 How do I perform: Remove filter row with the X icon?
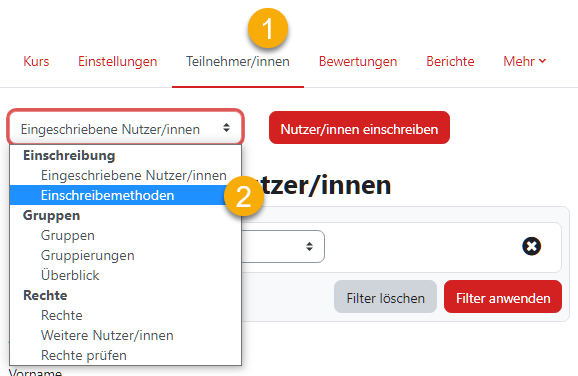(x=531, y=246)
